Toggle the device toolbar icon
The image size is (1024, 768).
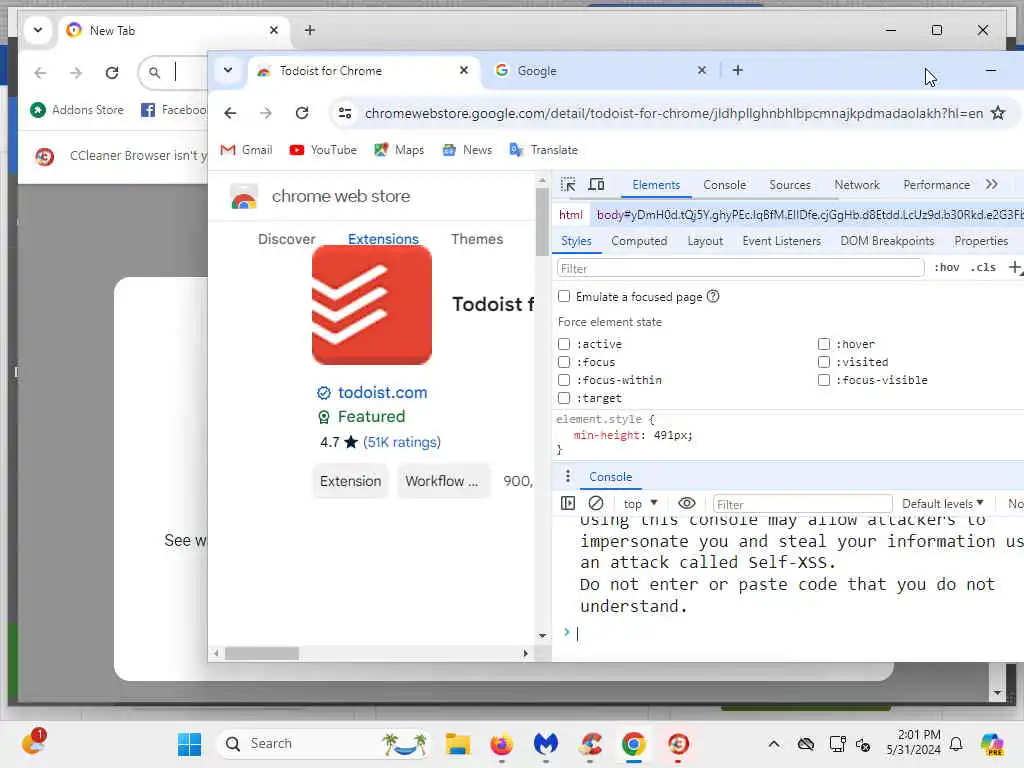(x=596, y=185)
